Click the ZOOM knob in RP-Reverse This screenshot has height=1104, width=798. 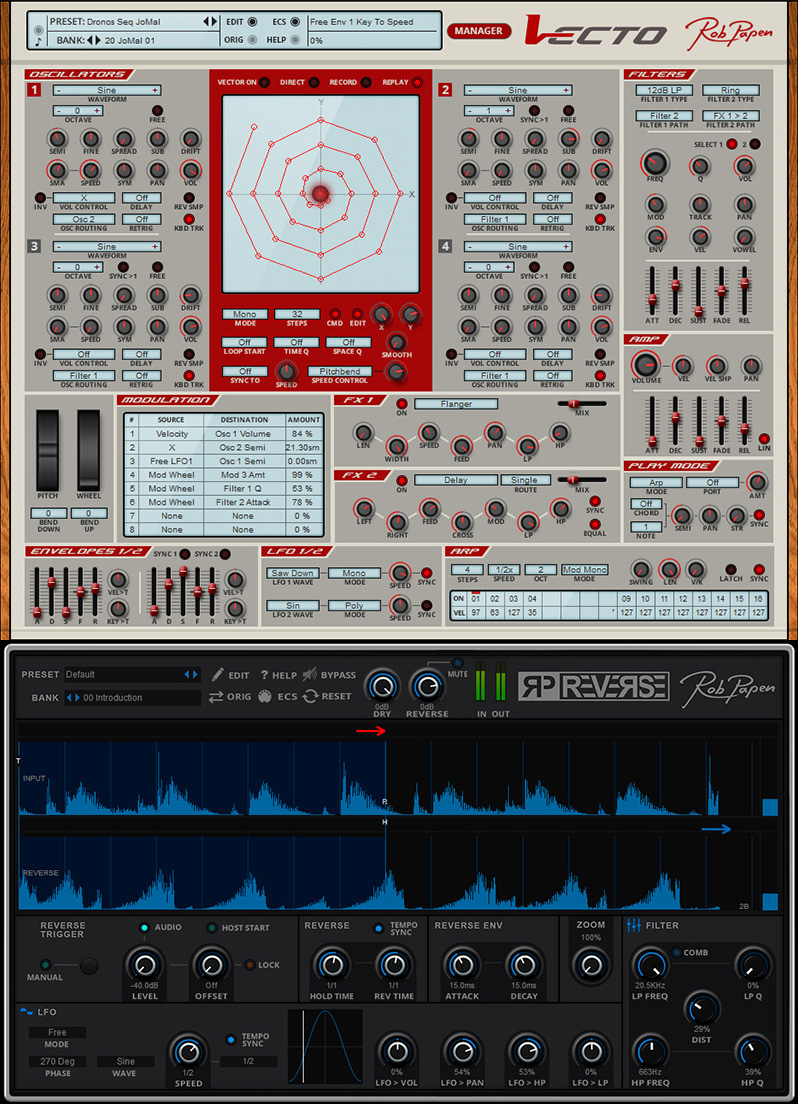click(x=591, y=965)
